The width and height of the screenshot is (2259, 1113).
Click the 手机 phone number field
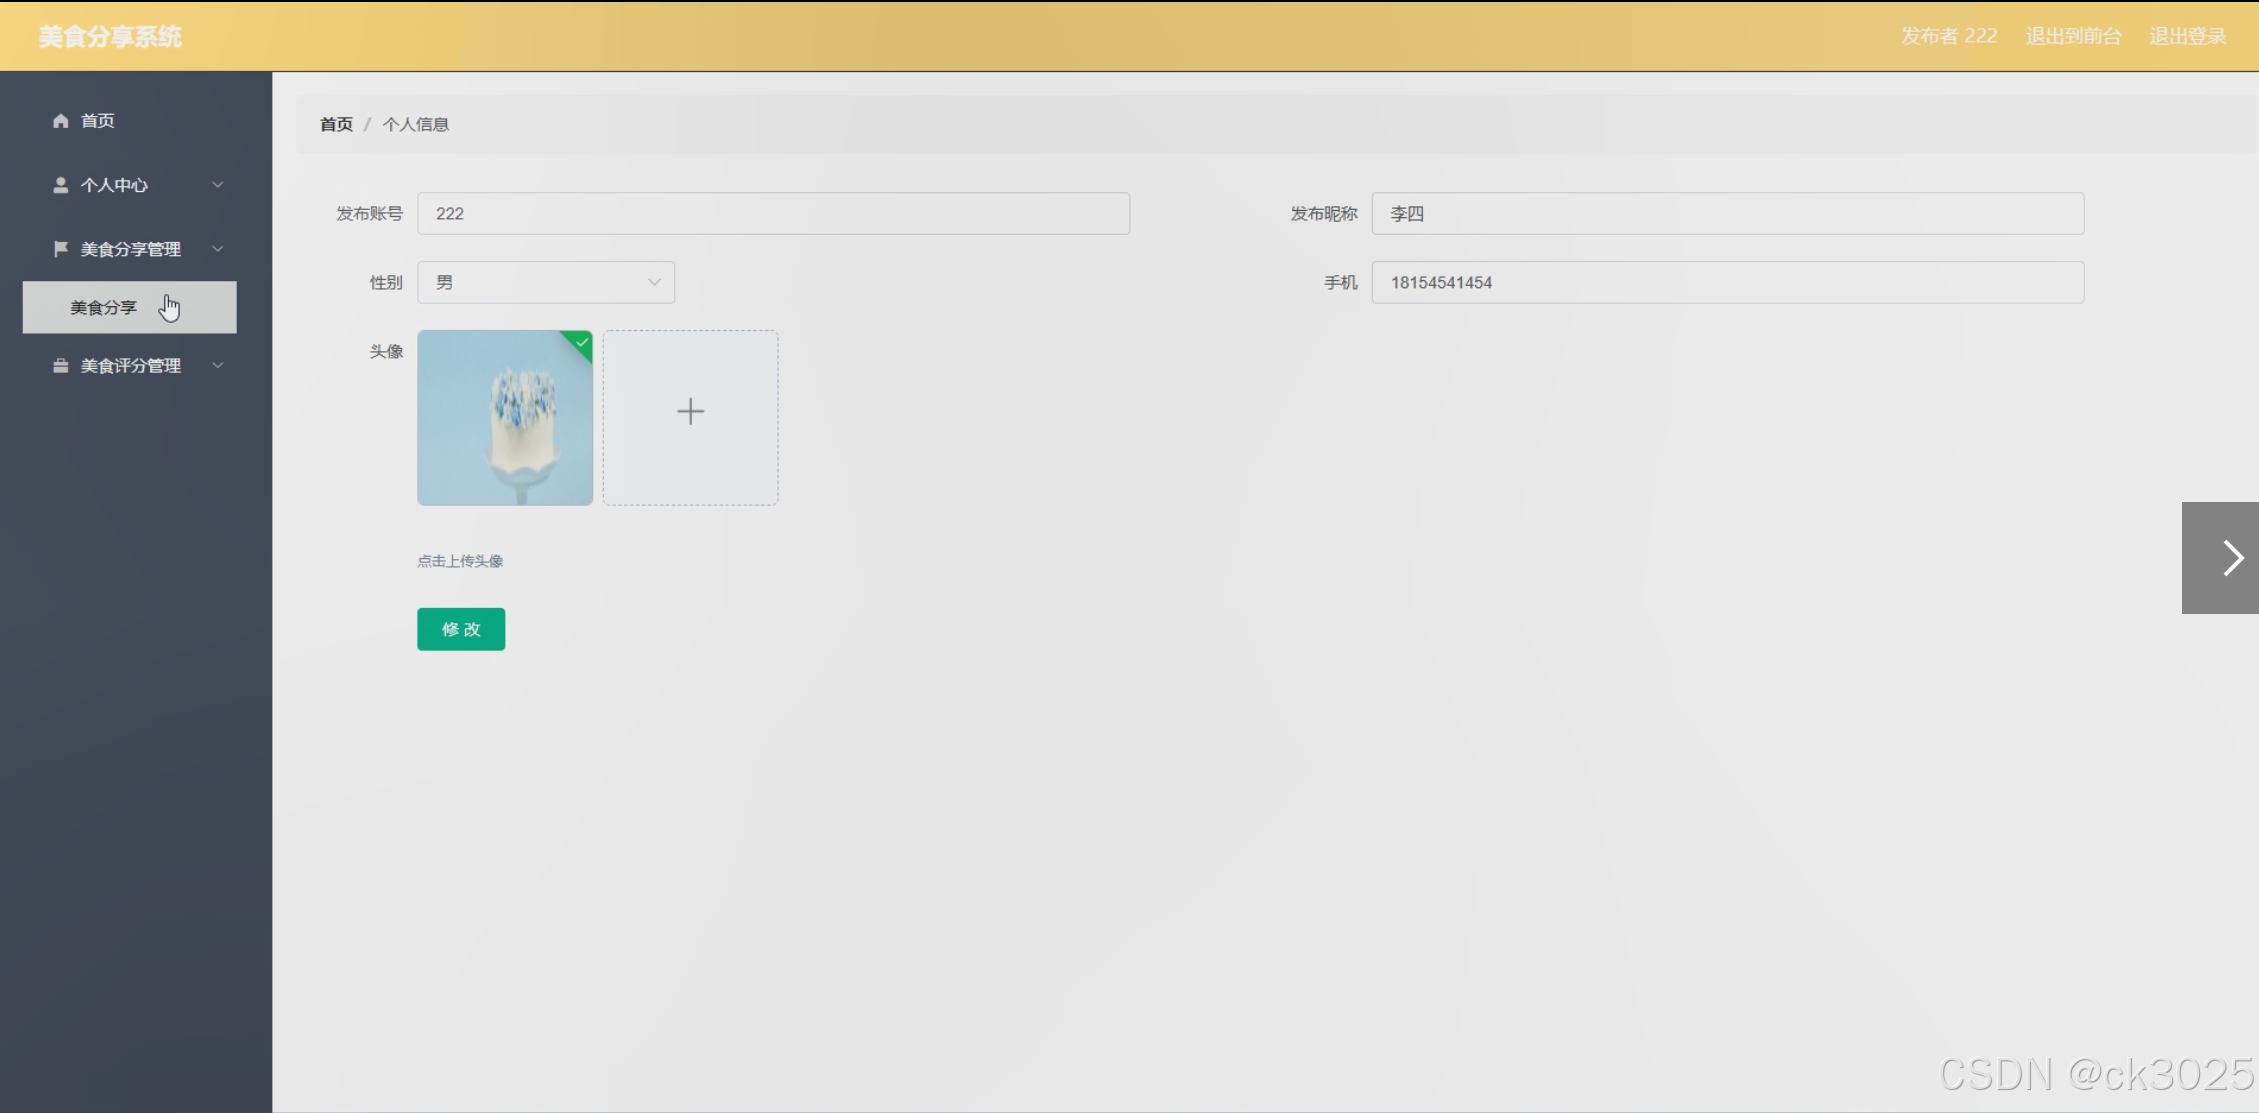(x=1727, y=283)
